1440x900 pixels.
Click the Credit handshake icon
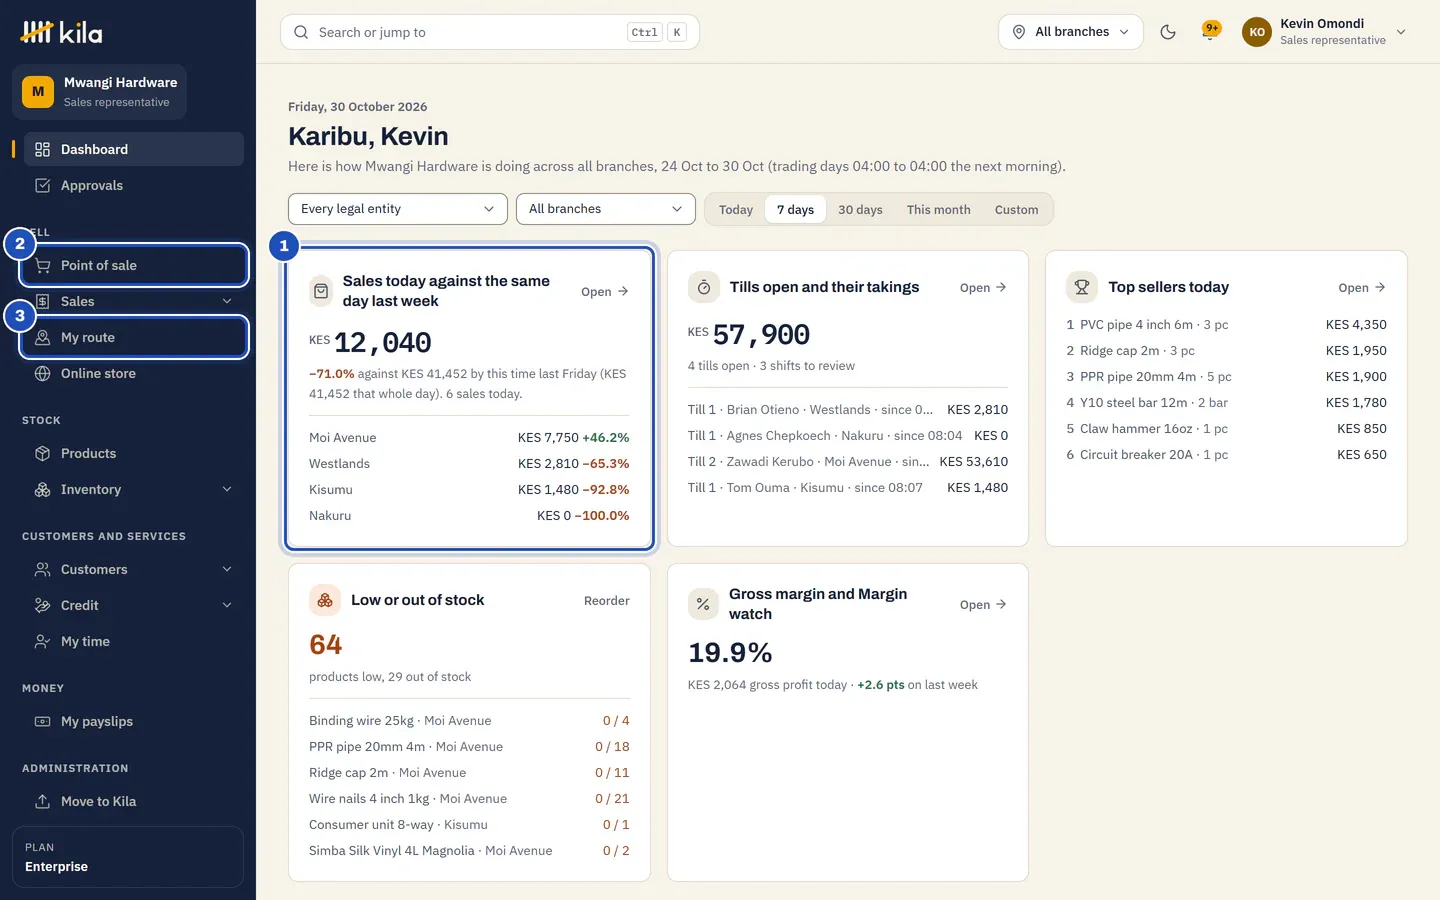coord(42,605)
